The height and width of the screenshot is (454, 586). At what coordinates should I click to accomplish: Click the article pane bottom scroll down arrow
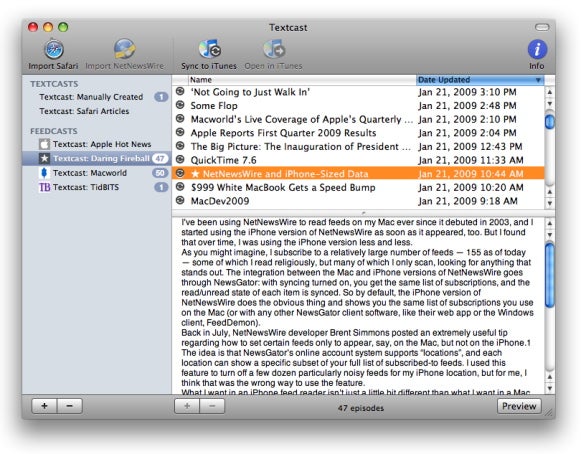point(550,388)
